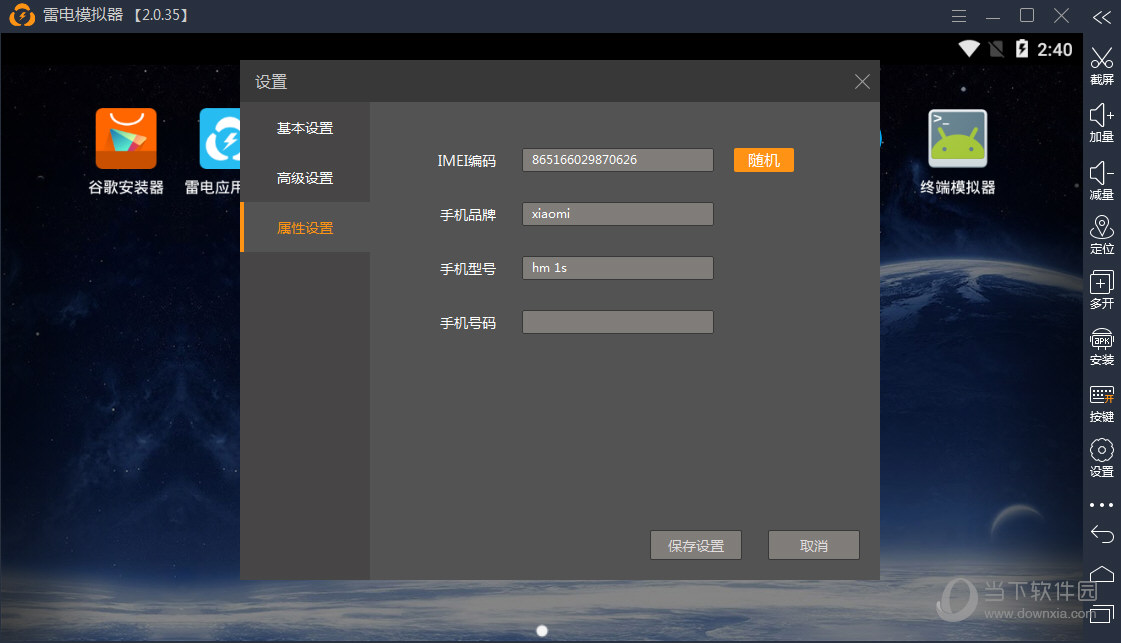Switch to the 基本设置 tab
The width and height of the screenshot is (1121, 643).
(x=305, y=128)
